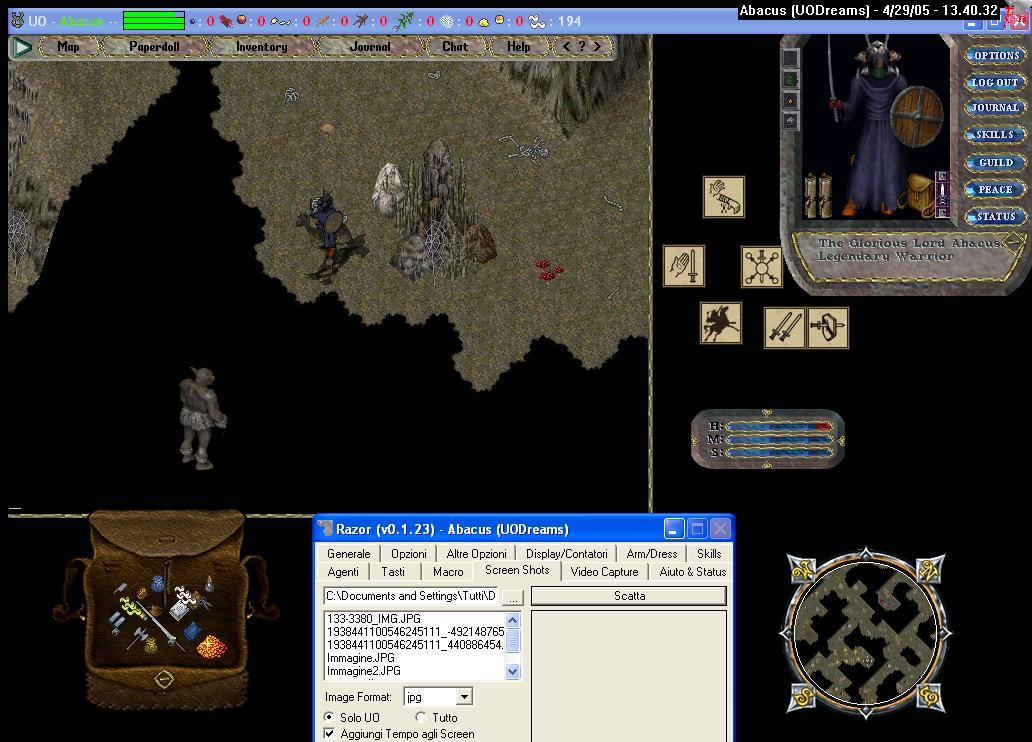The width and height of the screenshot is (1032, 742).
Task: Click the health bar in the status gump
Action: pyautogui.click(x=780, y=427)
